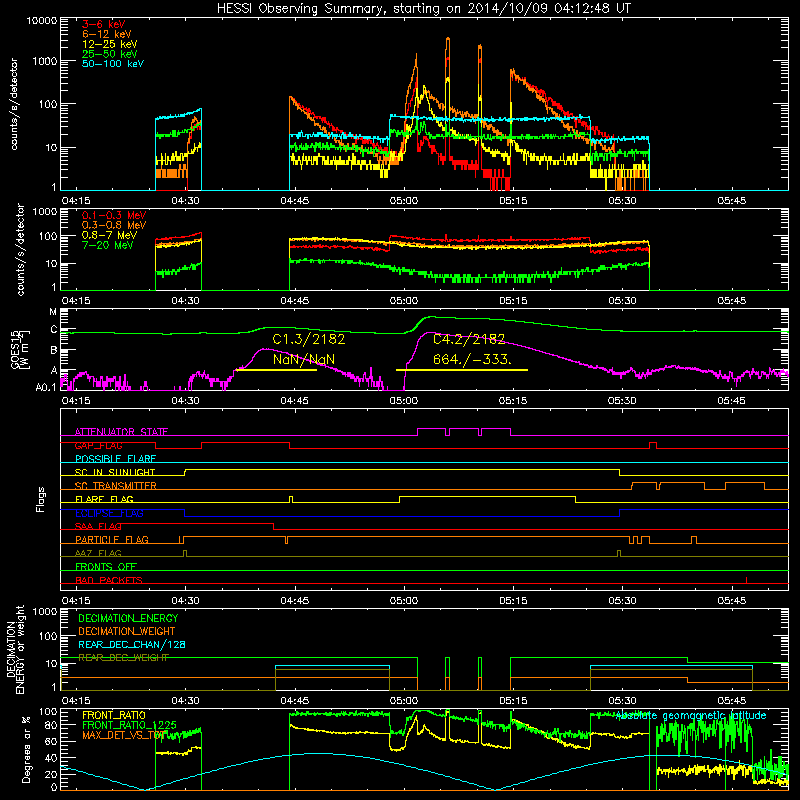Viewport: 800px width, 800px height.
Task: Select the SC_IN_SUNLIGHT flag label
Action: point(115,472)
